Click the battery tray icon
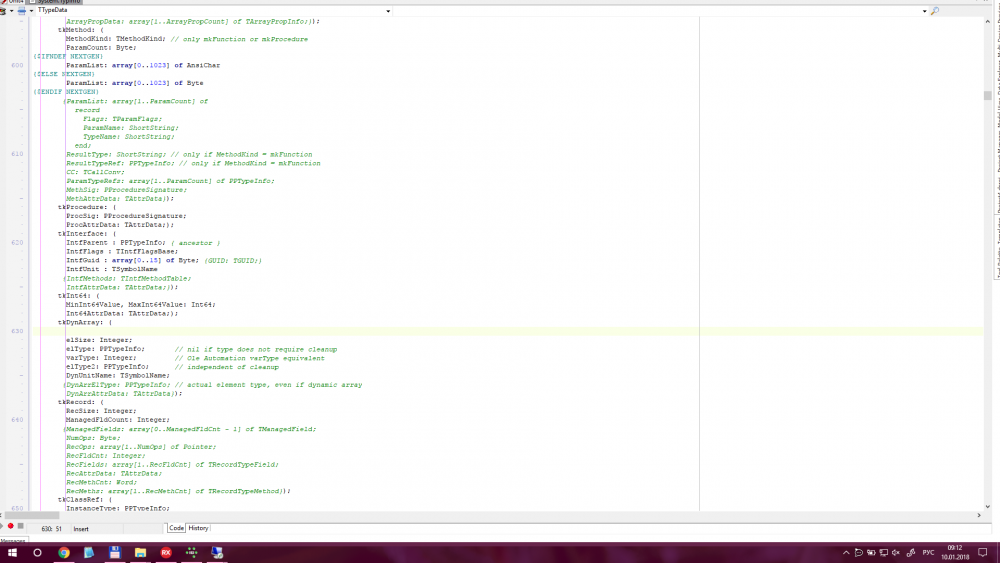This screenshot has width=1000, height=563. coord(871,553)
